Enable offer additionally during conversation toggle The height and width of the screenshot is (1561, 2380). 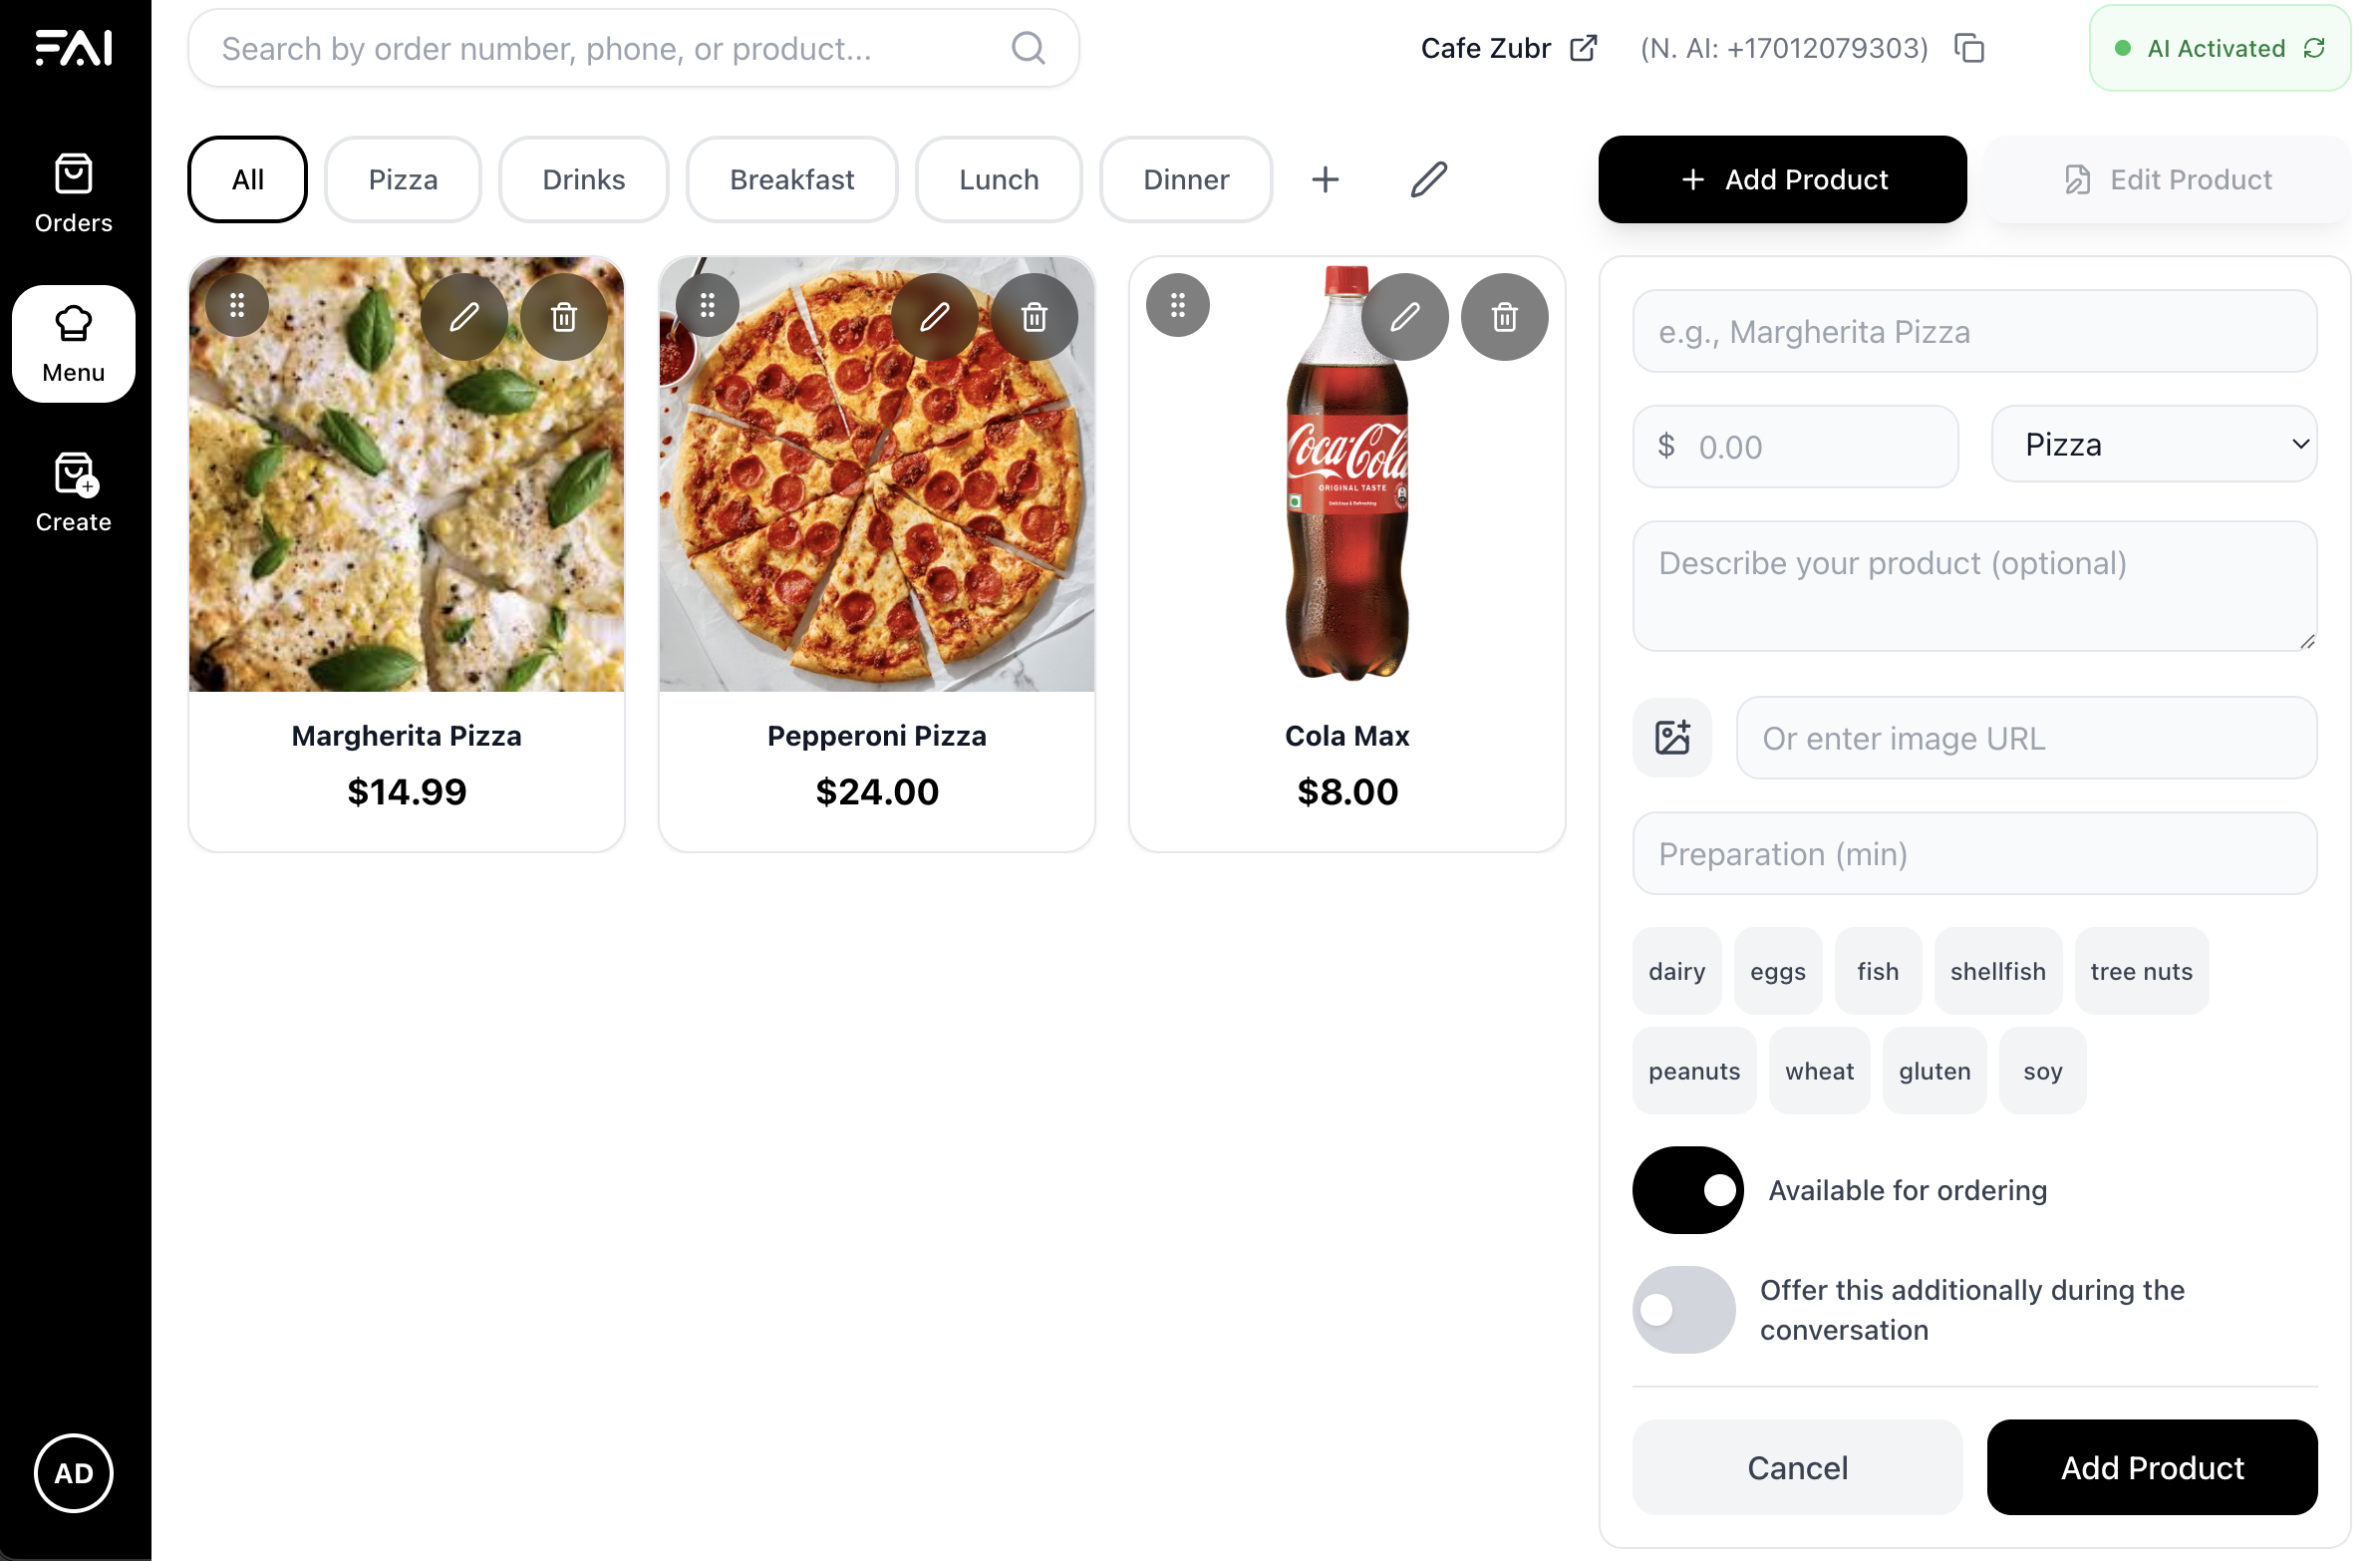pos(1684,1310)
